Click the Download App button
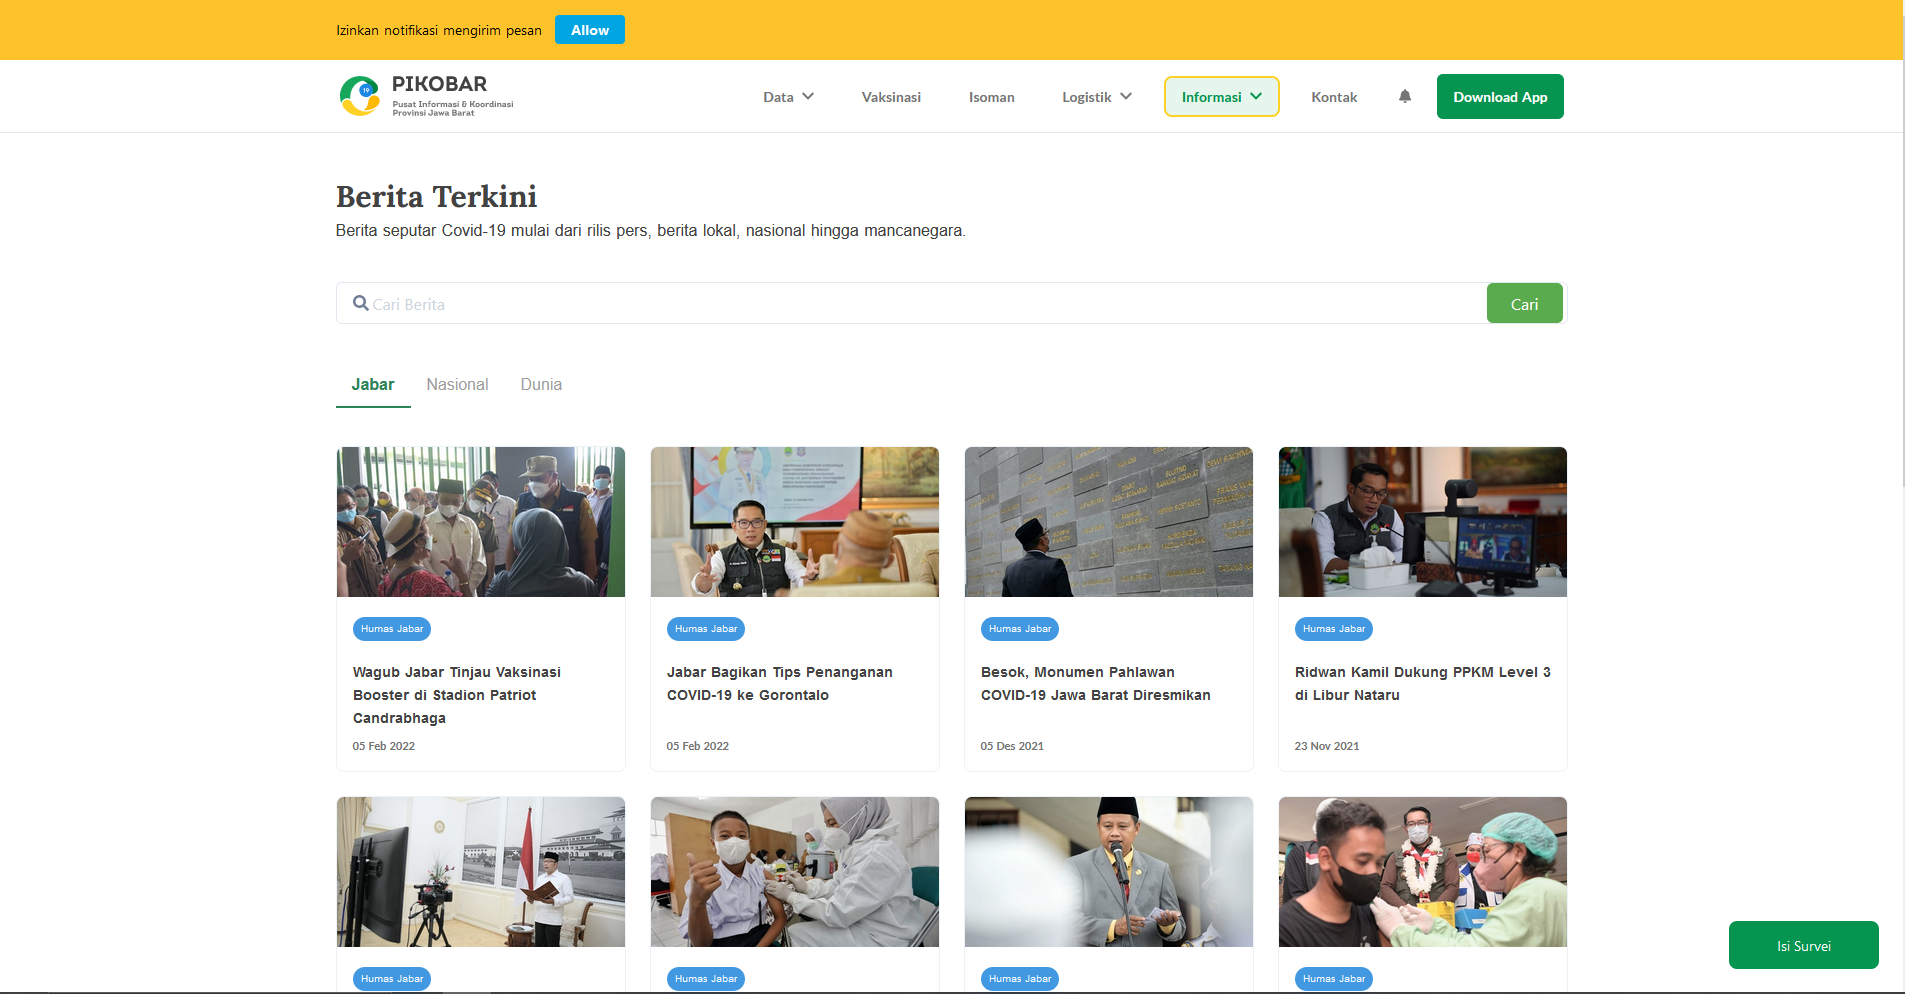This screenshot has width=1905, height=994. pyautogui.click(x=1499, y=97)
